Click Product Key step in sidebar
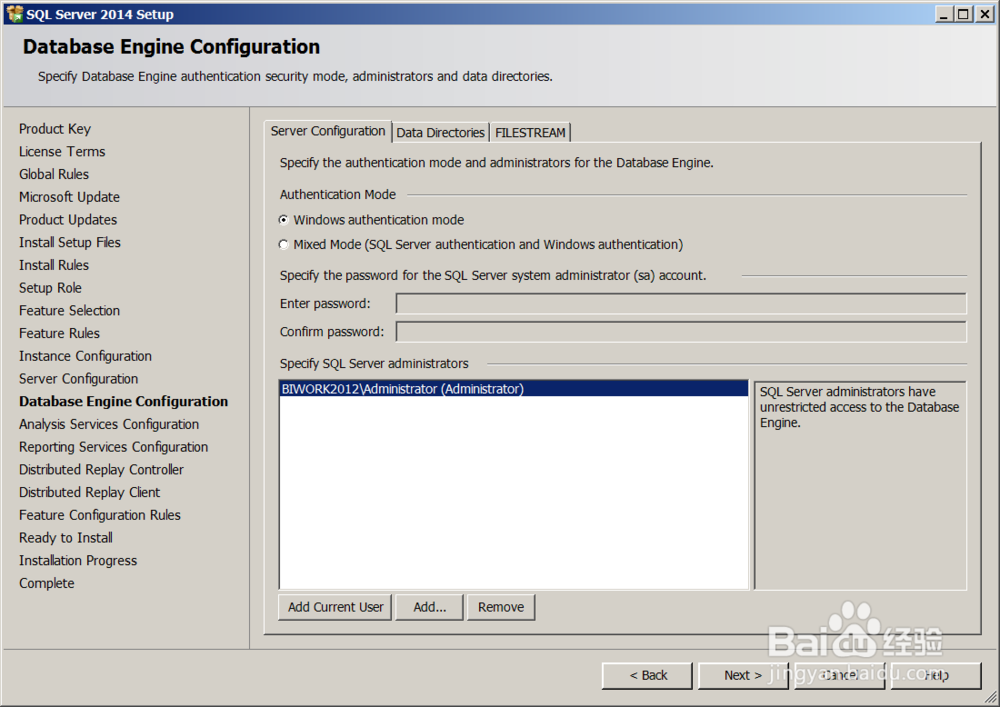Viewport: 1000px width, 707px height. (x=55, y=129)
